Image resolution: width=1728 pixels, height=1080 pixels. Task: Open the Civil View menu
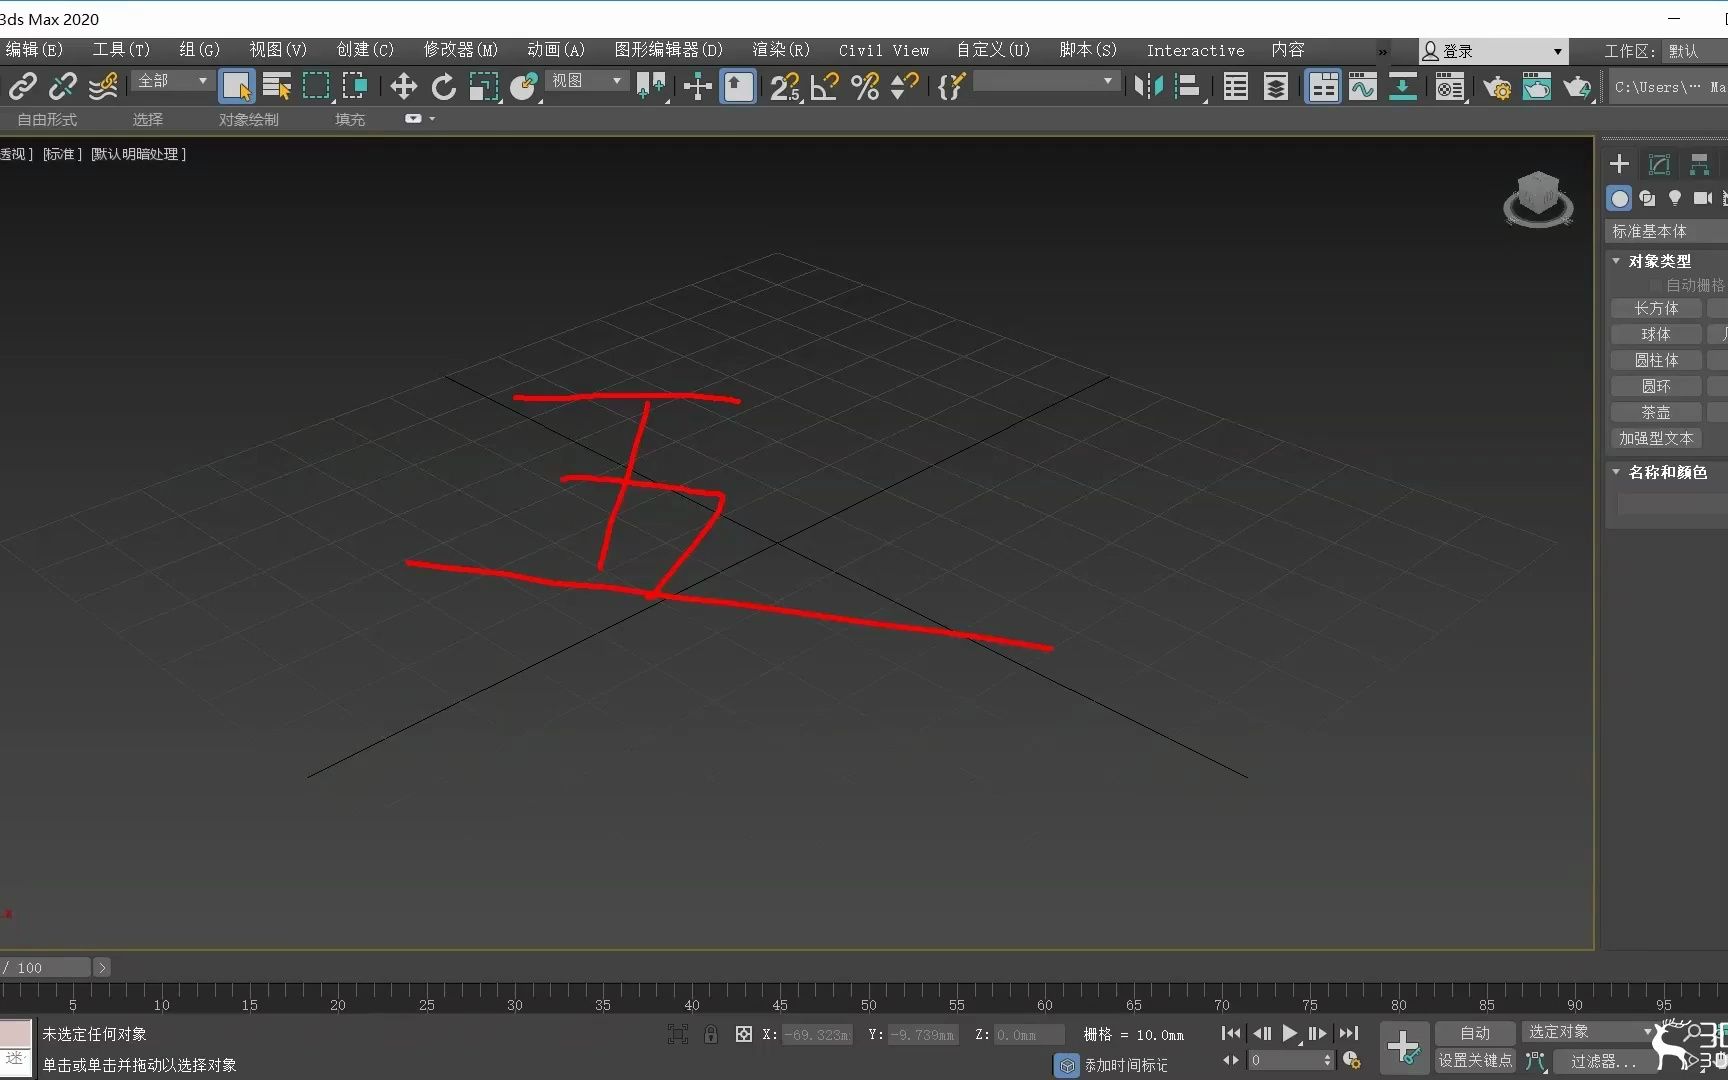883,50
